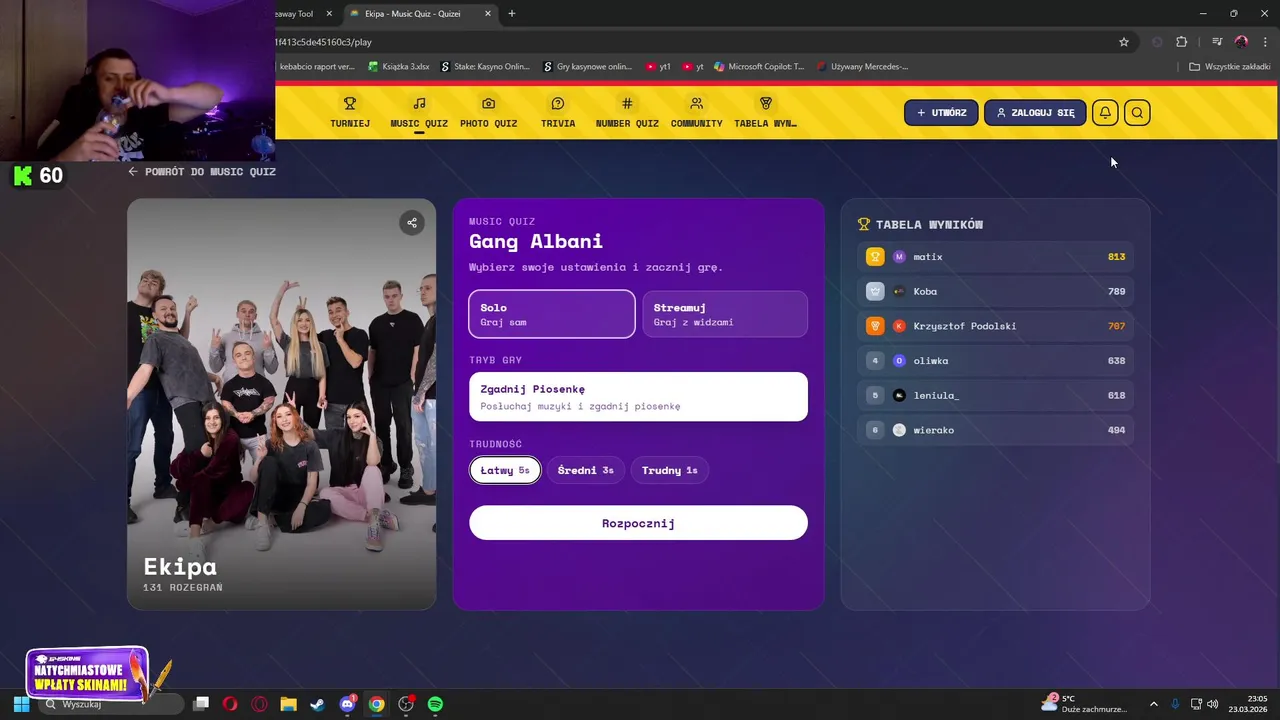This screenshot has width=1280, height=720.
Task: Open the yt1 bookmark
Action: tap(658, 67)
